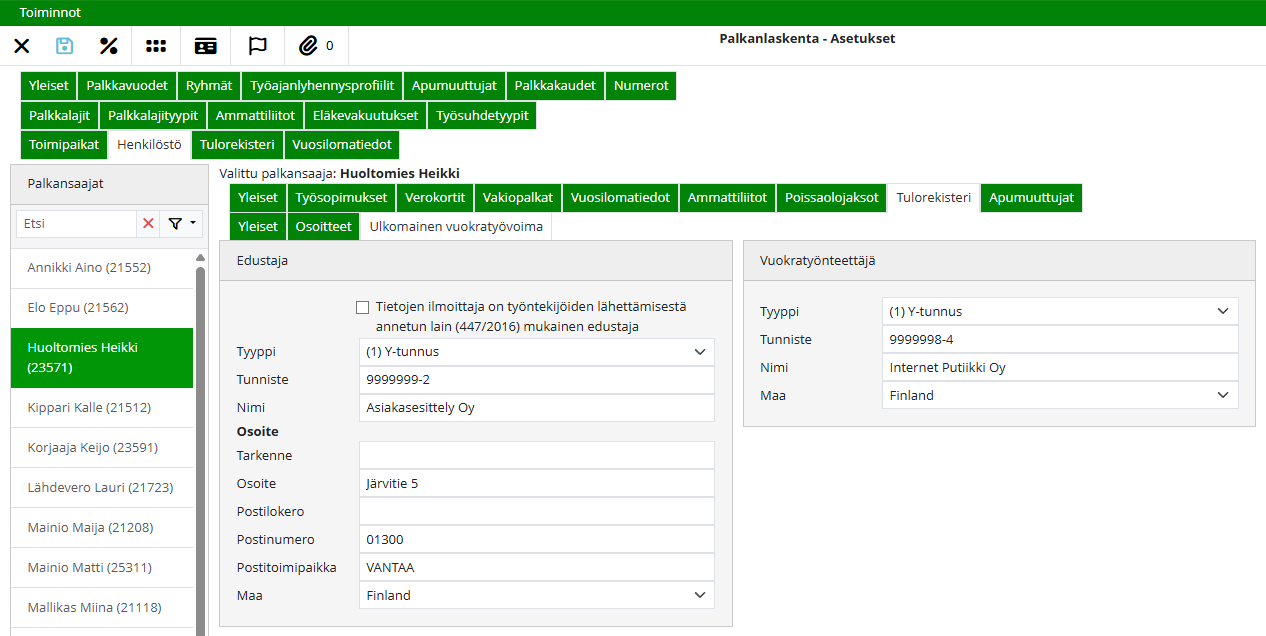Open the Toiminnot menu
Screen dimensions: 1266x636
pos(50,13)
